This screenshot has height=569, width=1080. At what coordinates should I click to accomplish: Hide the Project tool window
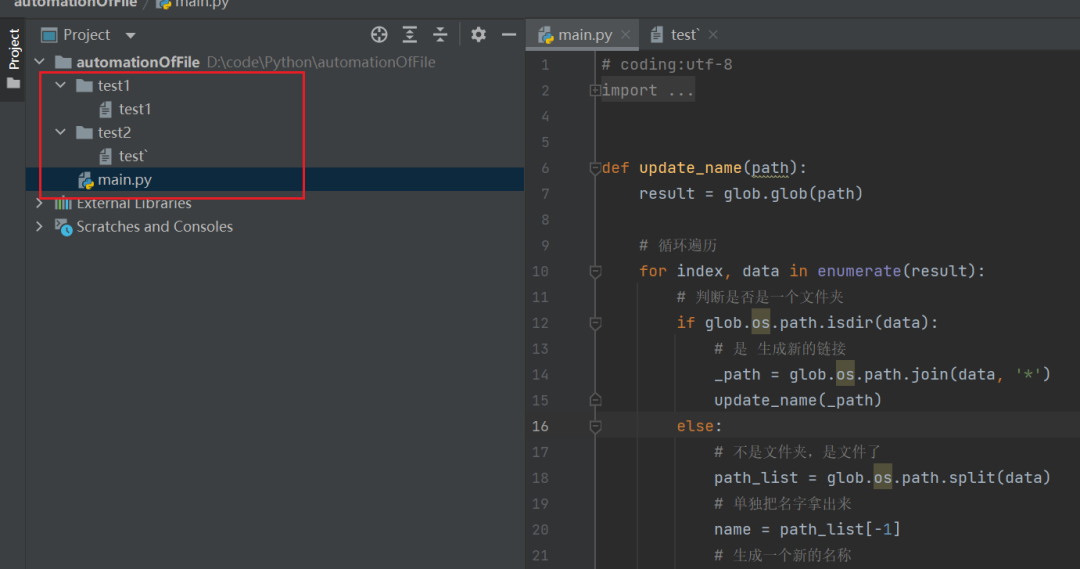509,34
